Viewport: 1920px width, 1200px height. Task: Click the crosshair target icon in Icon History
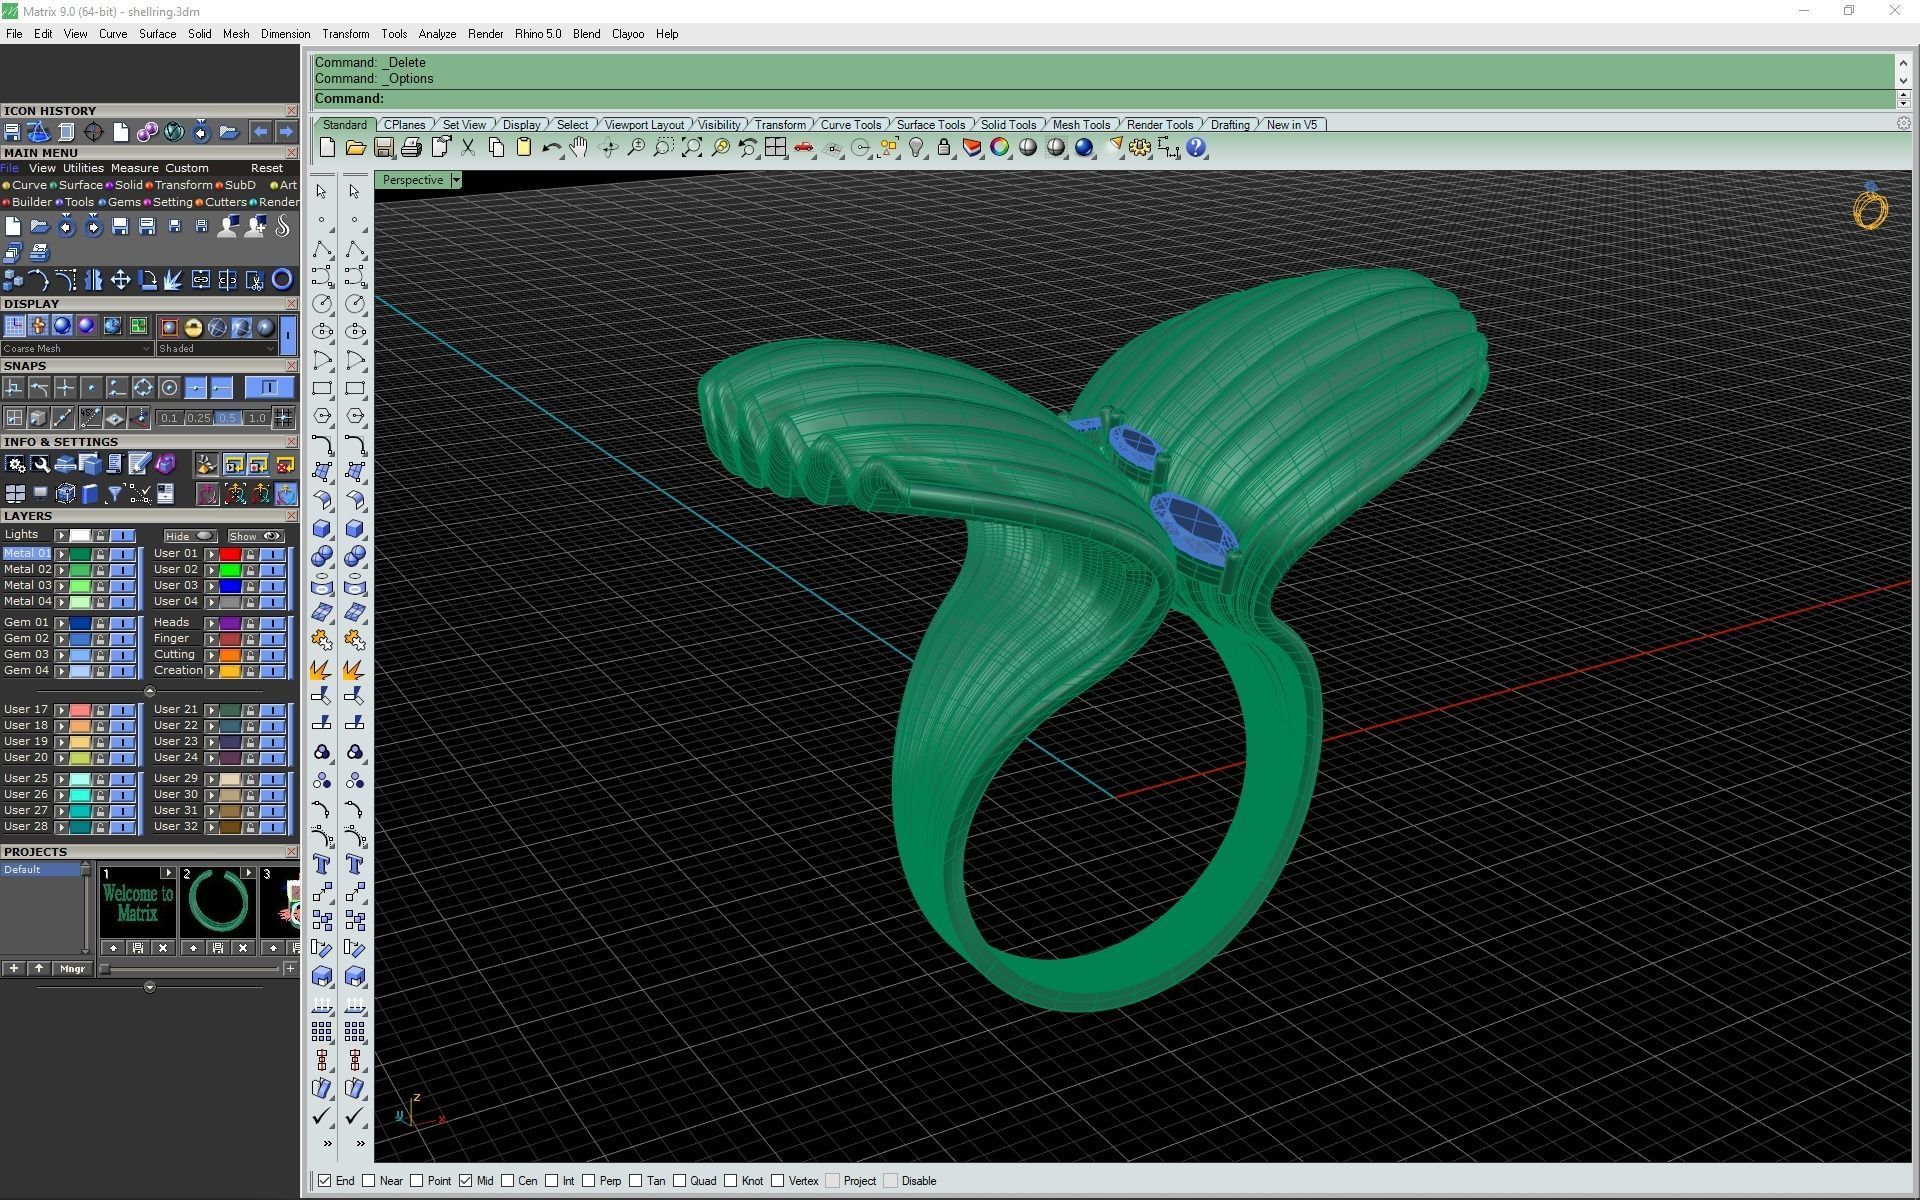tap(93, 132)
